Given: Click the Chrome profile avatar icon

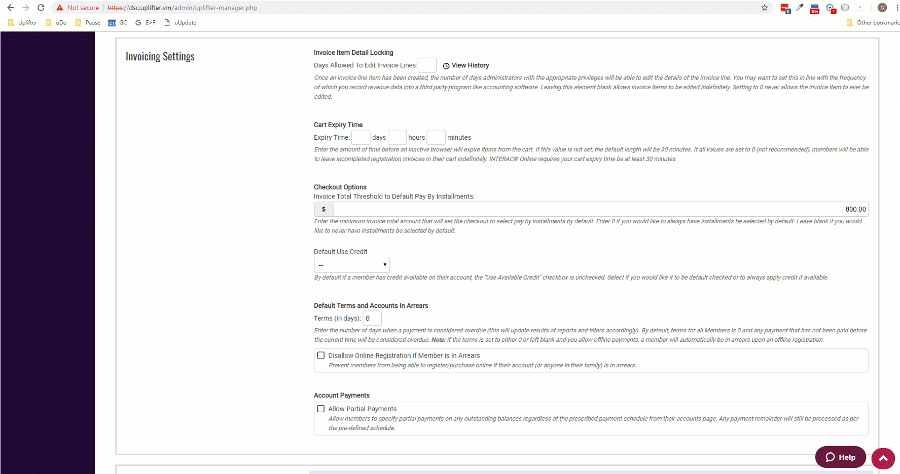Looking at the screenshot, I should pos(881,6).
